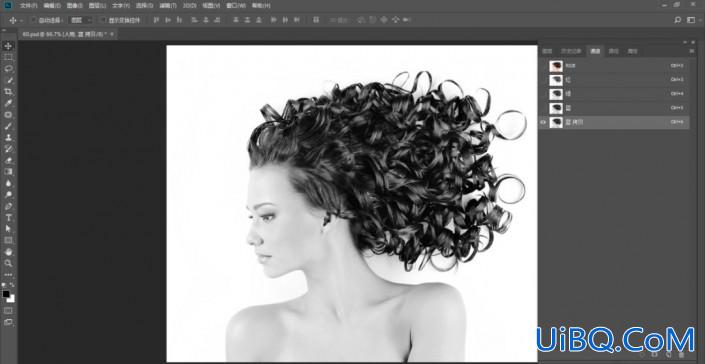The image size is (705, 364).
Task: Select the Rectangle shape tool
Action: [x=9, y=240]
